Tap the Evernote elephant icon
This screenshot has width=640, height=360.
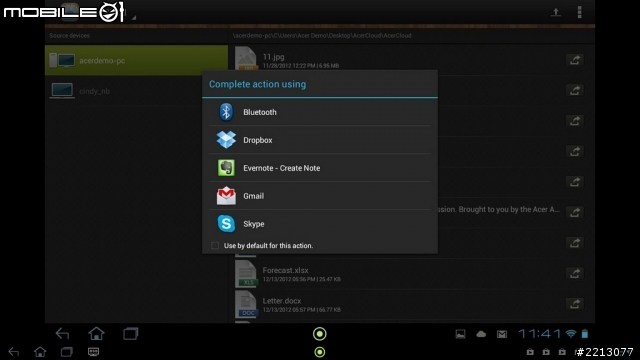tap(226, 168)
